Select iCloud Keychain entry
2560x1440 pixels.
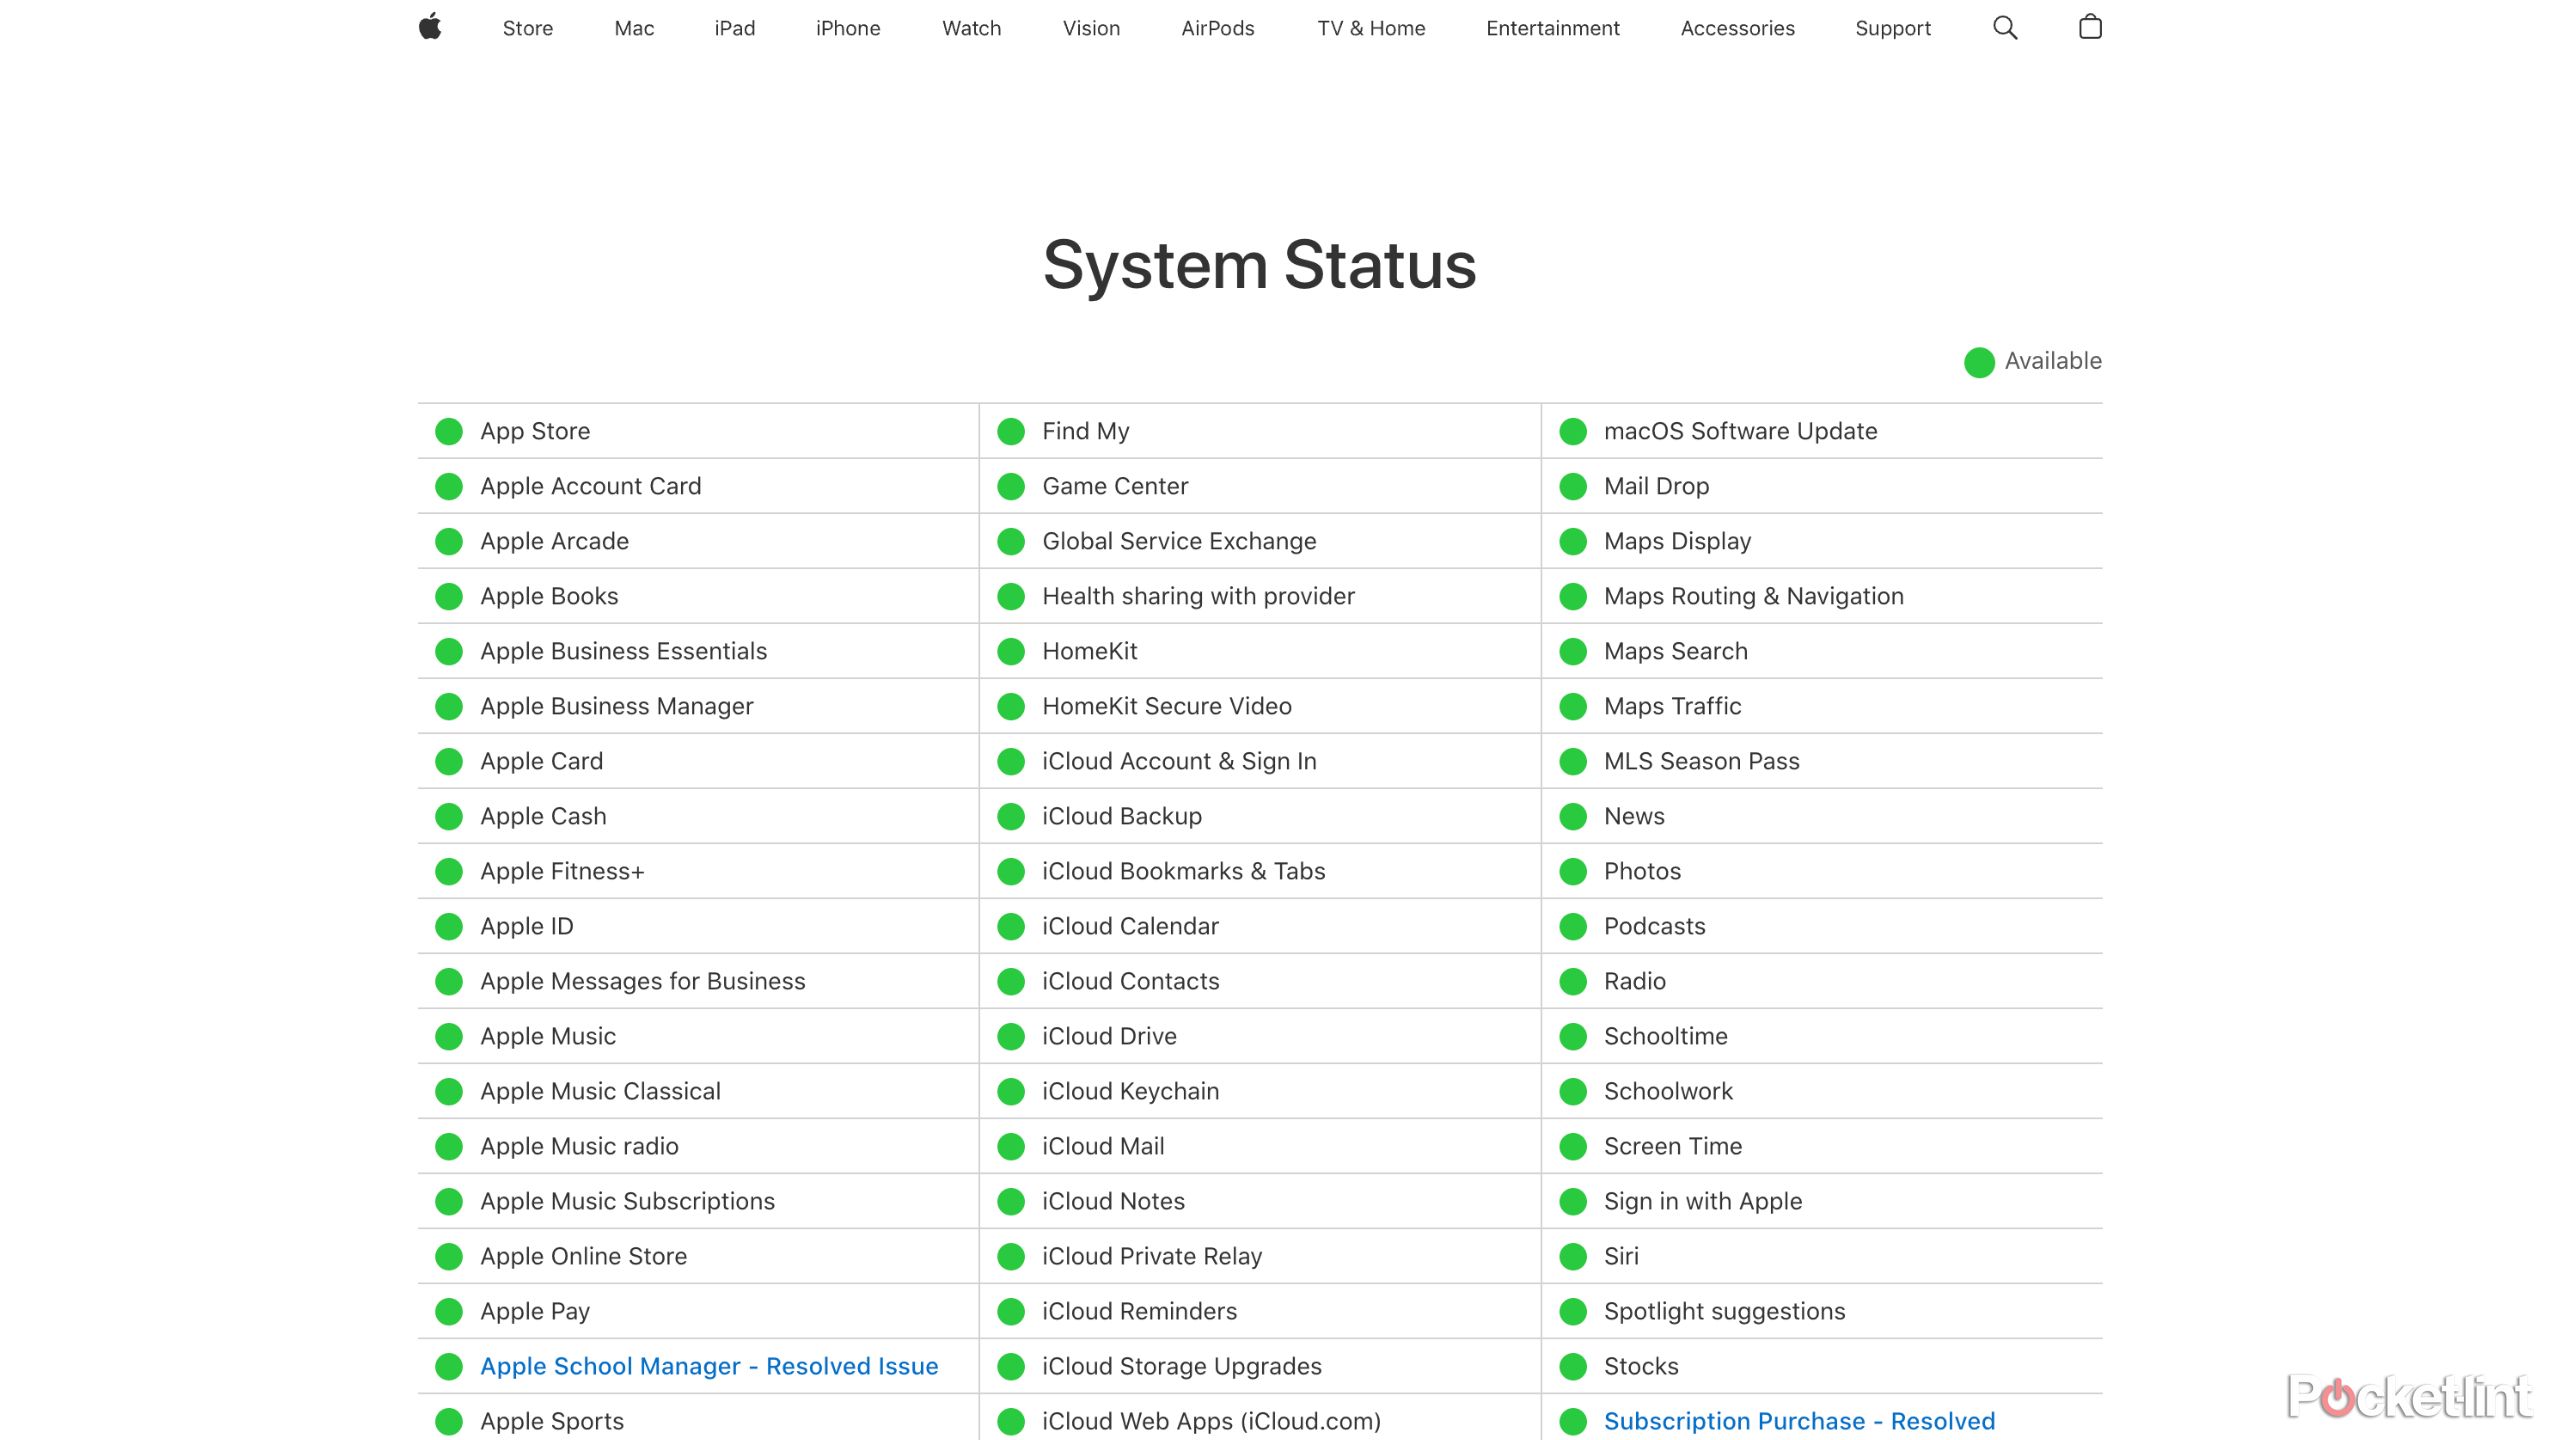[1260, 1091]
